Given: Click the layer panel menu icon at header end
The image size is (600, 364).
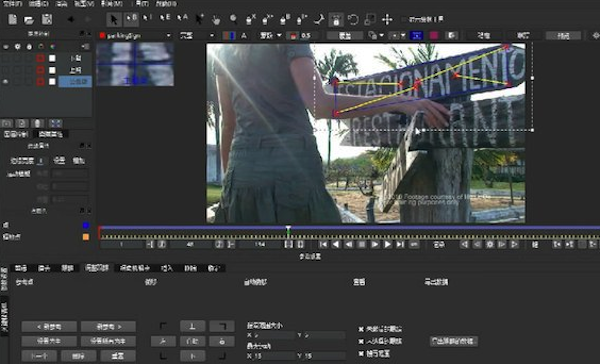Looking at the screenshot, I should click(x=85, y=46).
